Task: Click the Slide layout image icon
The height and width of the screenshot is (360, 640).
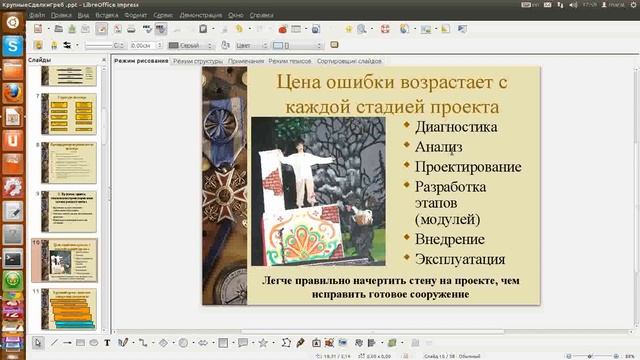Action: coord(426,29)
